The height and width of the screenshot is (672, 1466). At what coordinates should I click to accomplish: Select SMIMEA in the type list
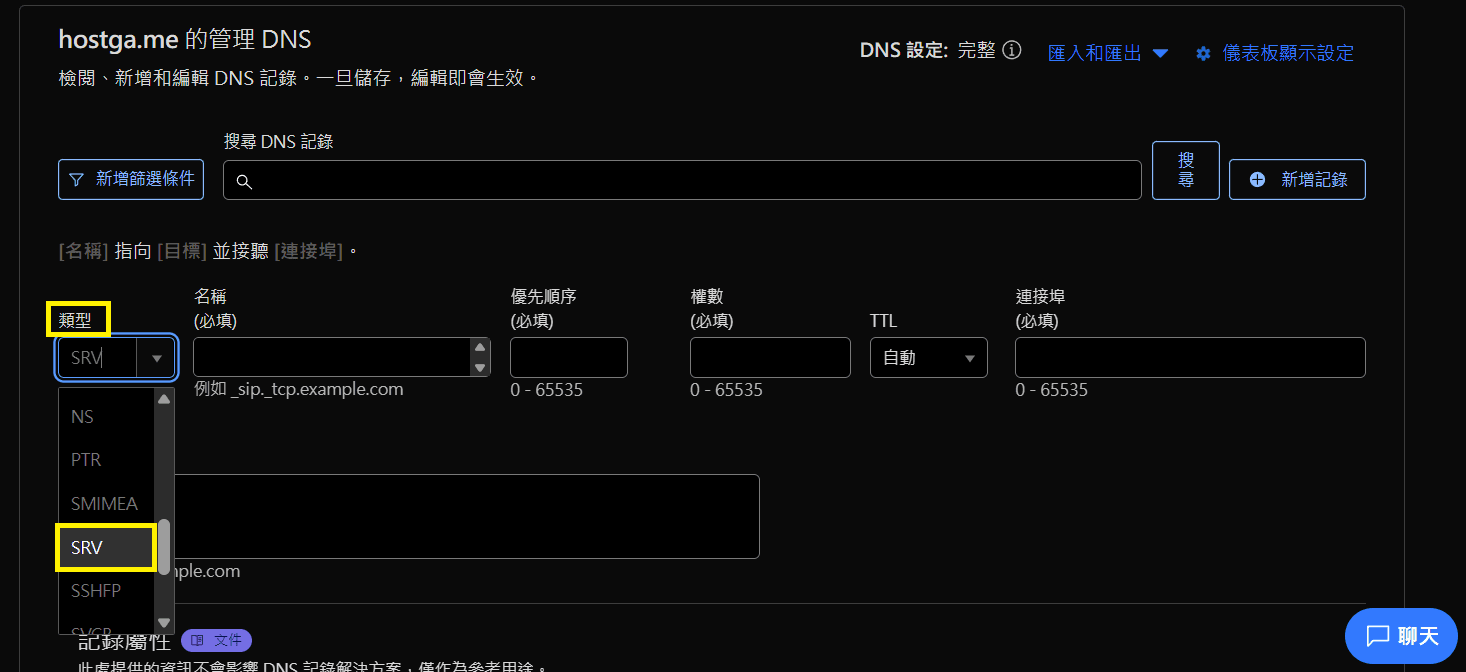[106, 504]
